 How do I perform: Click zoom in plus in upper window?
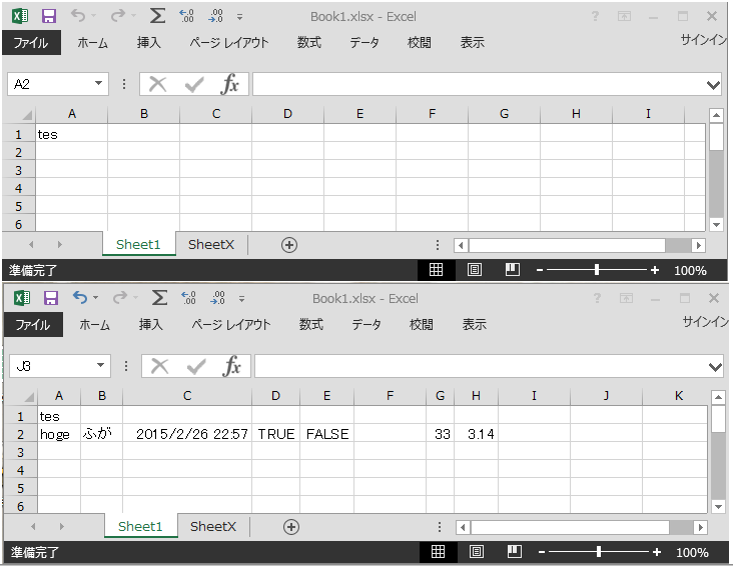tap(655, 270)
